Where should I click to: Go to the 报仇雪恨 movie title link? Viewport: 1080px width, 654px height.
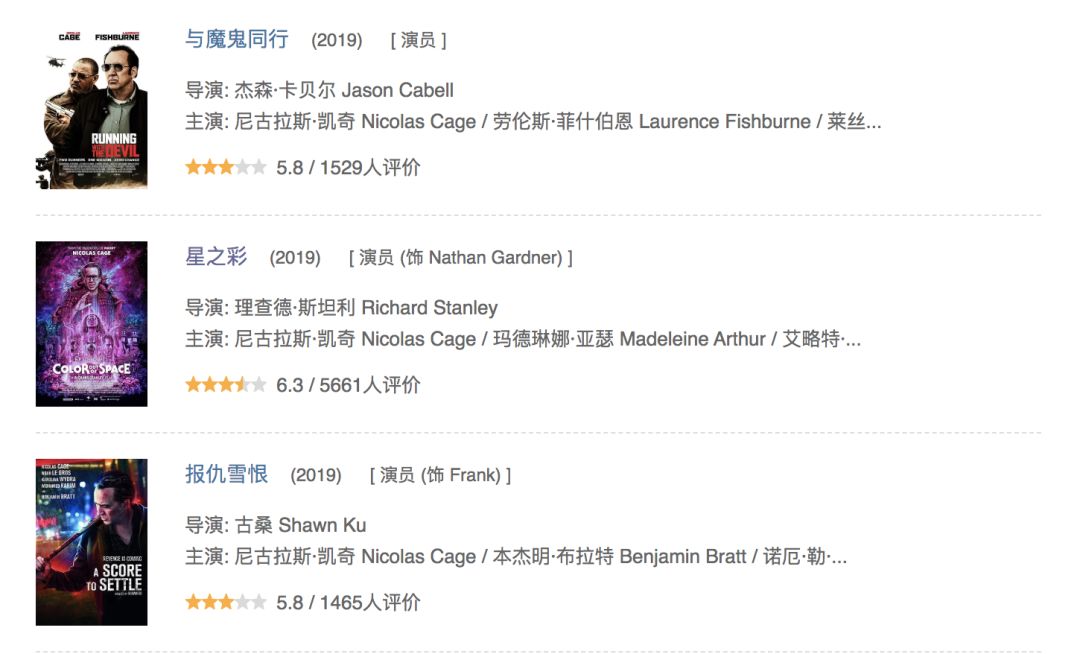point(227,474)
